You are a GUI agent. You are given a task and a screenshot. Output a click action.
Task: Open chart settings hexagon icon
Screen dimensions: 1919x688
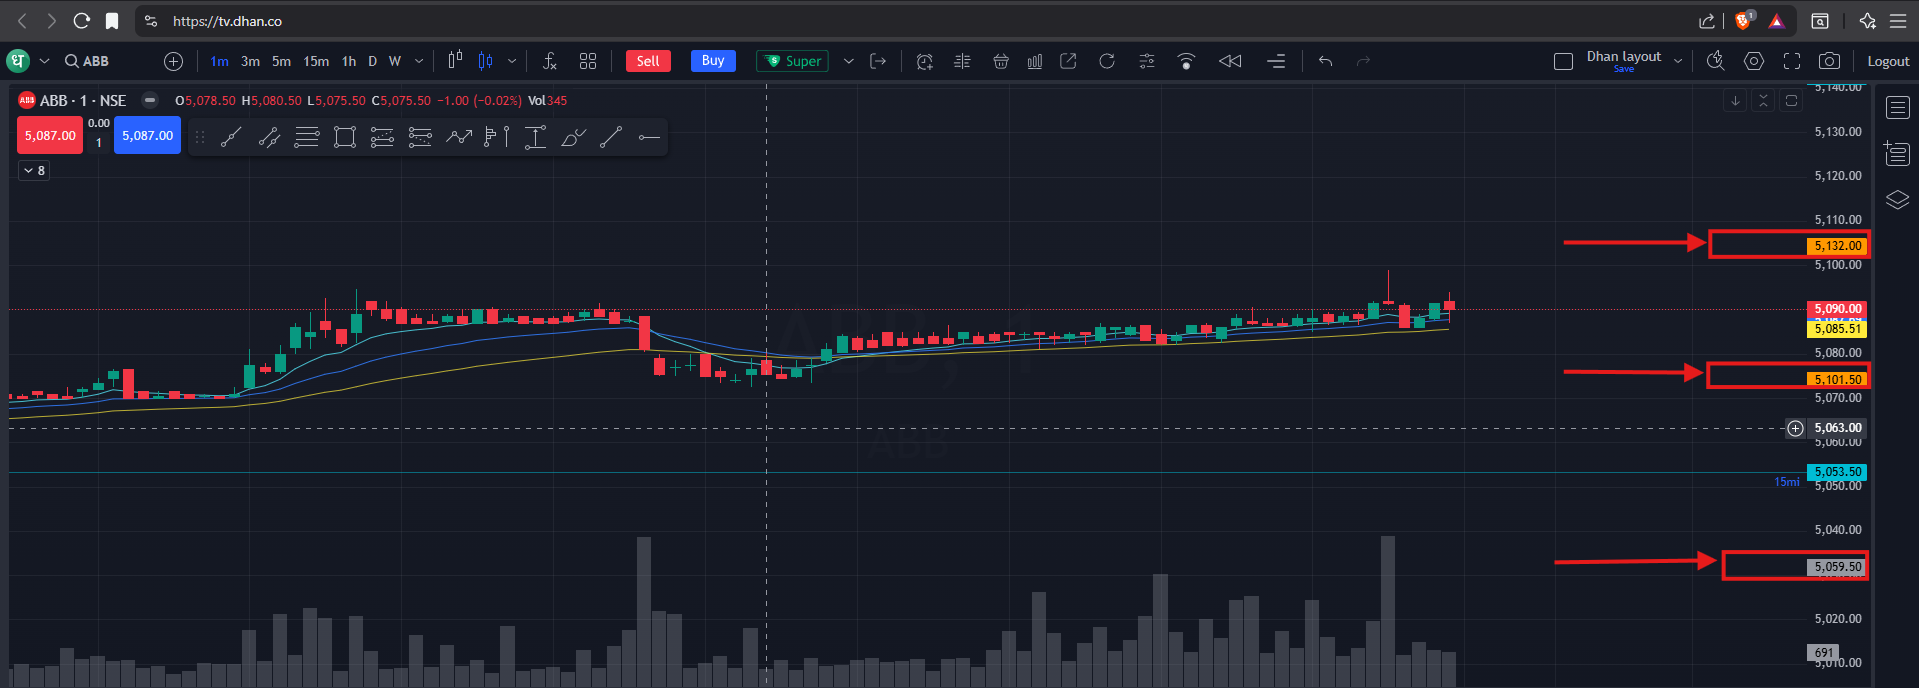point(1754,61)
